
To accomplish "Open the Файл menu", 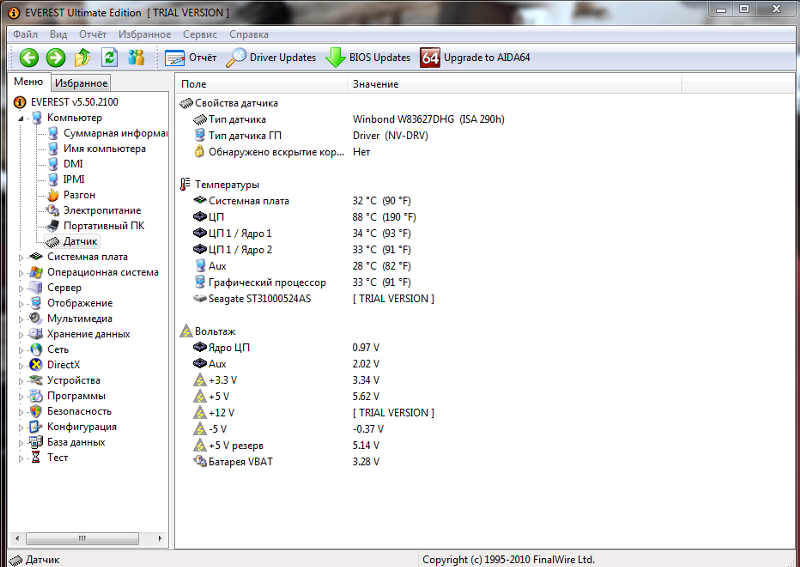I will 26,34.
